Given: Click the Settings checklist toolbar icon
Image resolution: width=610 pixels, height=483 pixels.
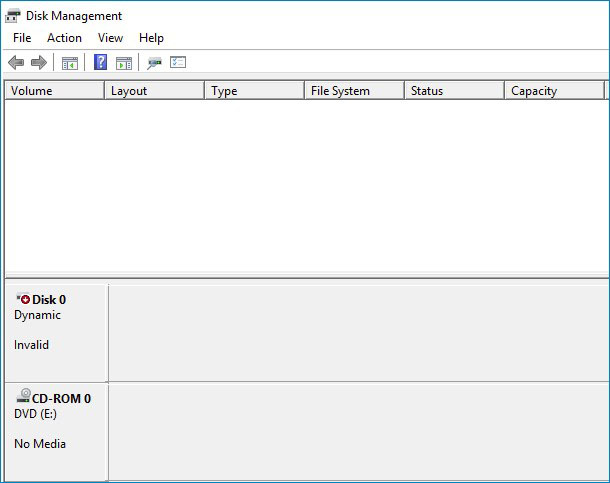Looking at the screenshot, I should tap(178, 63).
